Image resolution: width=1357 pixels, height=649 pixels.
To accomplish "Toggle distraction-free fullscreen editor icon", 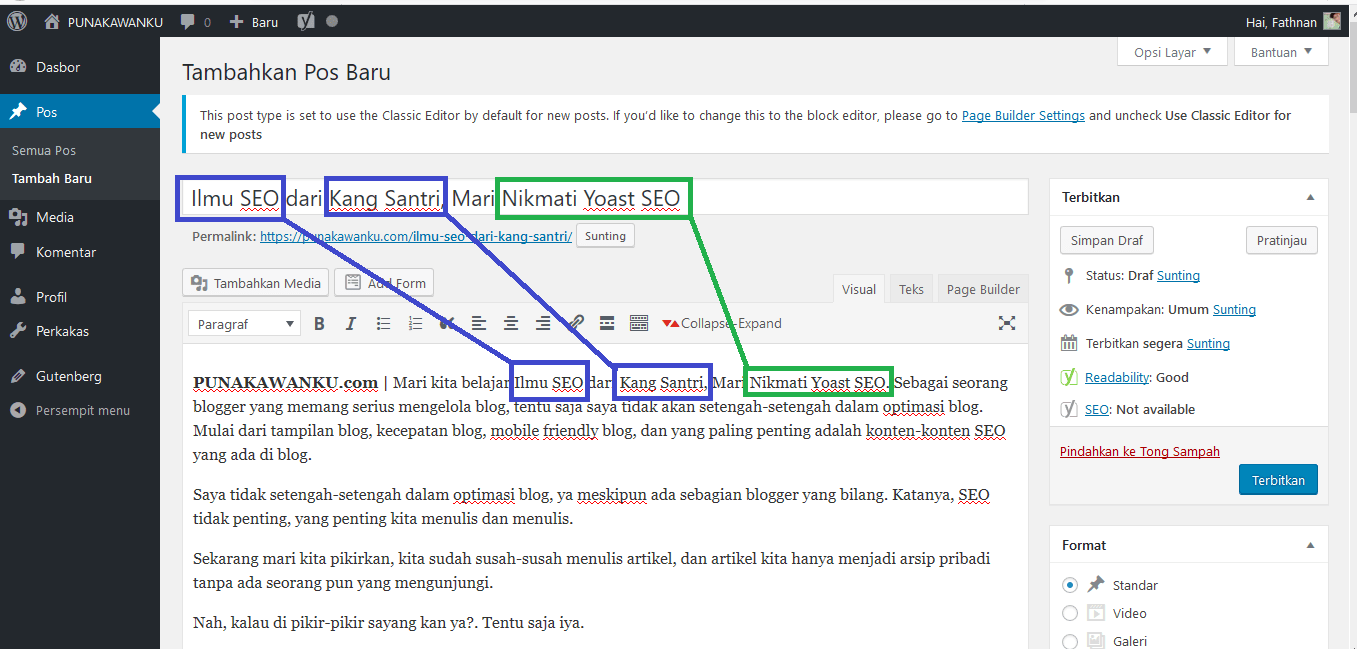I will (1007, 323).
